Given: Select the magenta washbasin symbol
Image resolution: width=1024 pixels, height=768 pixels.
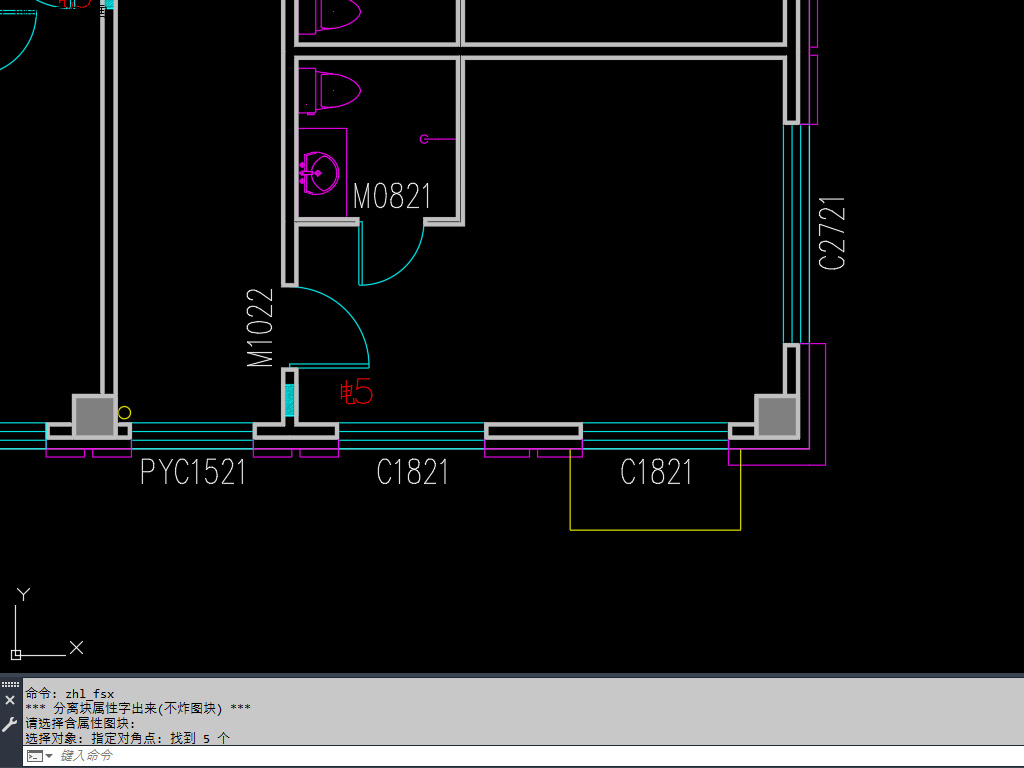Looking at the screenshot, I should 319,173.
